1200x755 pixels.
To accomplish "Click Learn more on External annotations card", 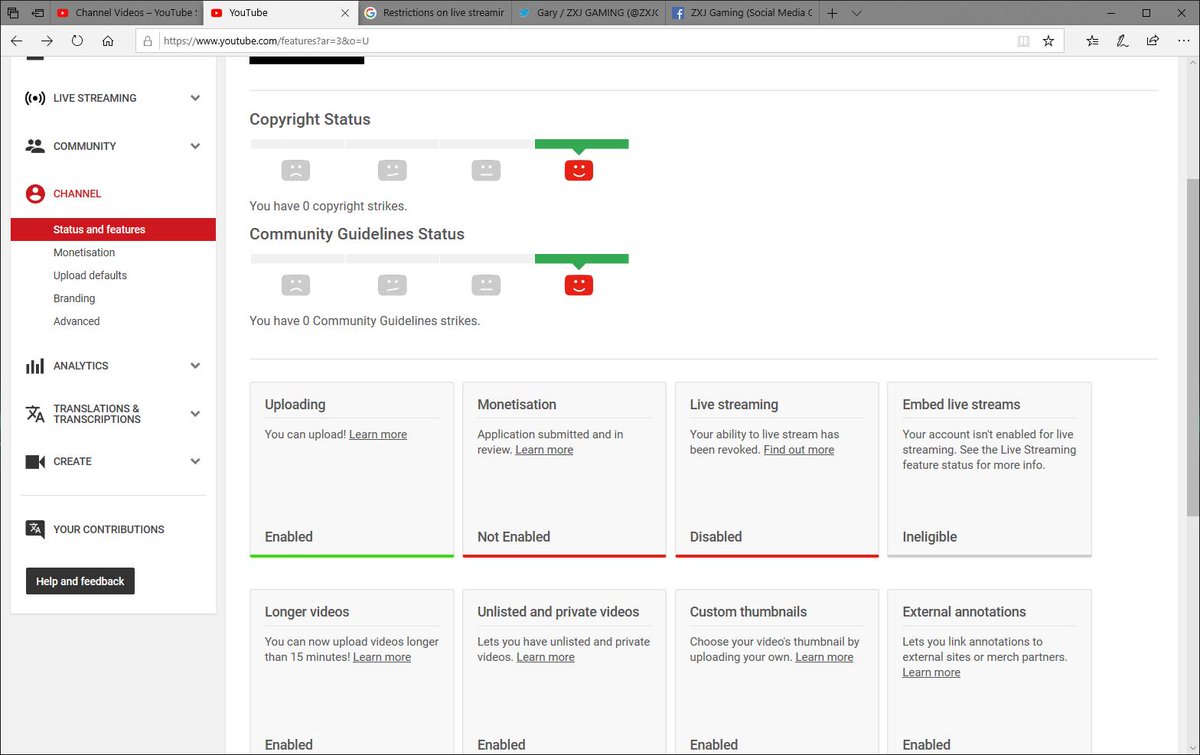I will coord(931,672).
